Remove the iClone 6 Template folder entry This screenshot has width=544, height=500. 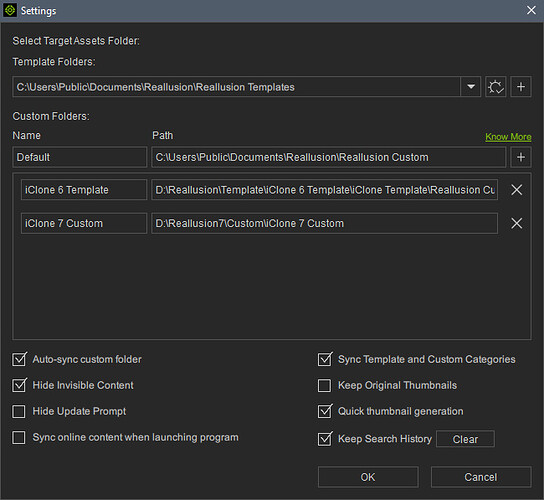tap(517, 190)
